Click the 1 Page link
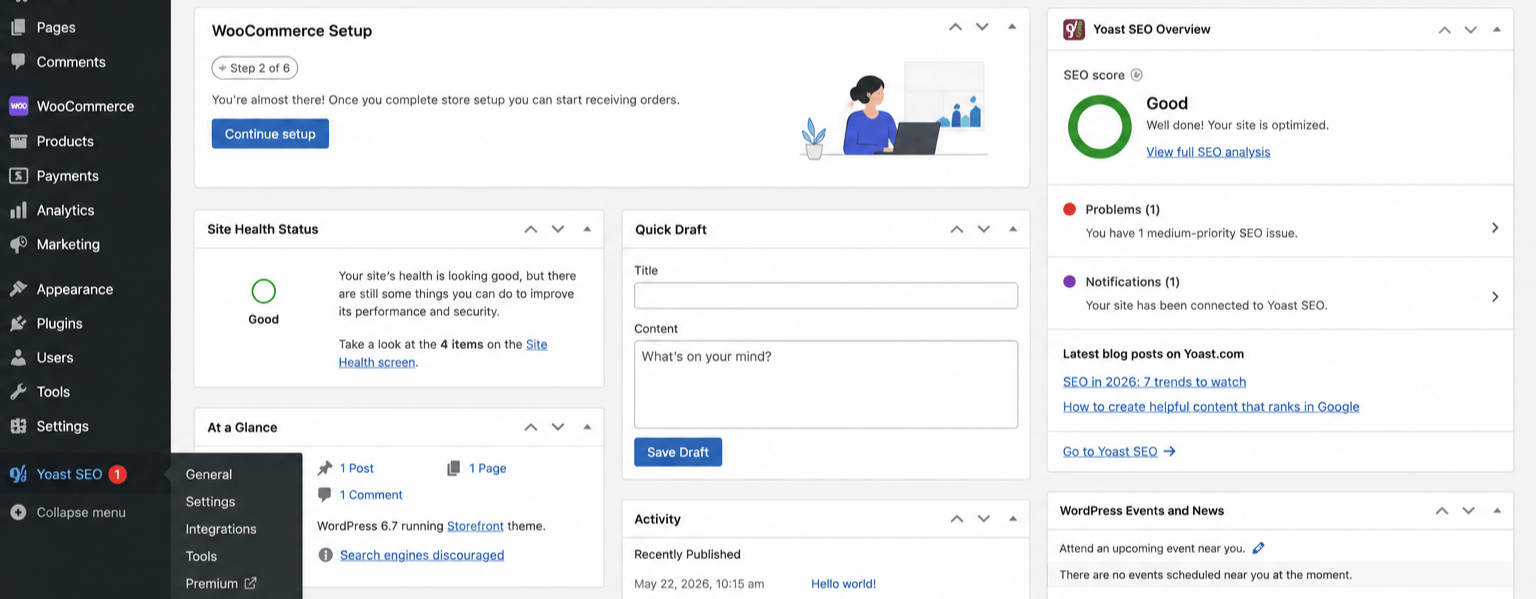 [x=488, y=468]
